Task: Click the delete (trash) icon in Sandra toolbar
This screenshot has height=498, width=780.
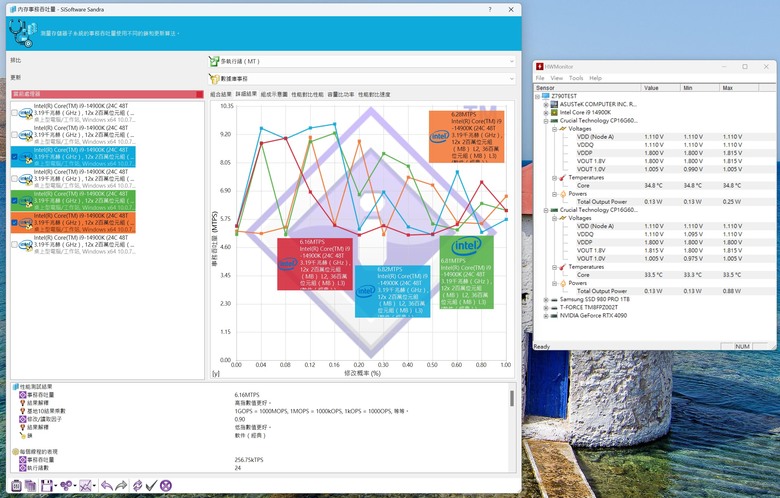Action: 16,486
